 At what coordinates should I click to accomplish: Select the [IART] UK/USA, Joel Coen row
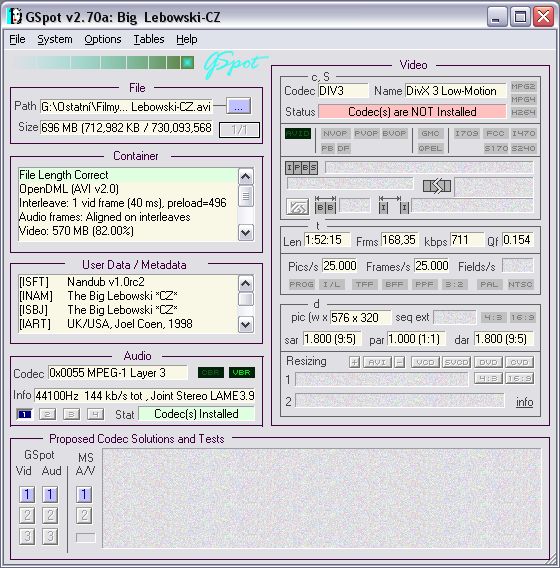click(128, 324)
